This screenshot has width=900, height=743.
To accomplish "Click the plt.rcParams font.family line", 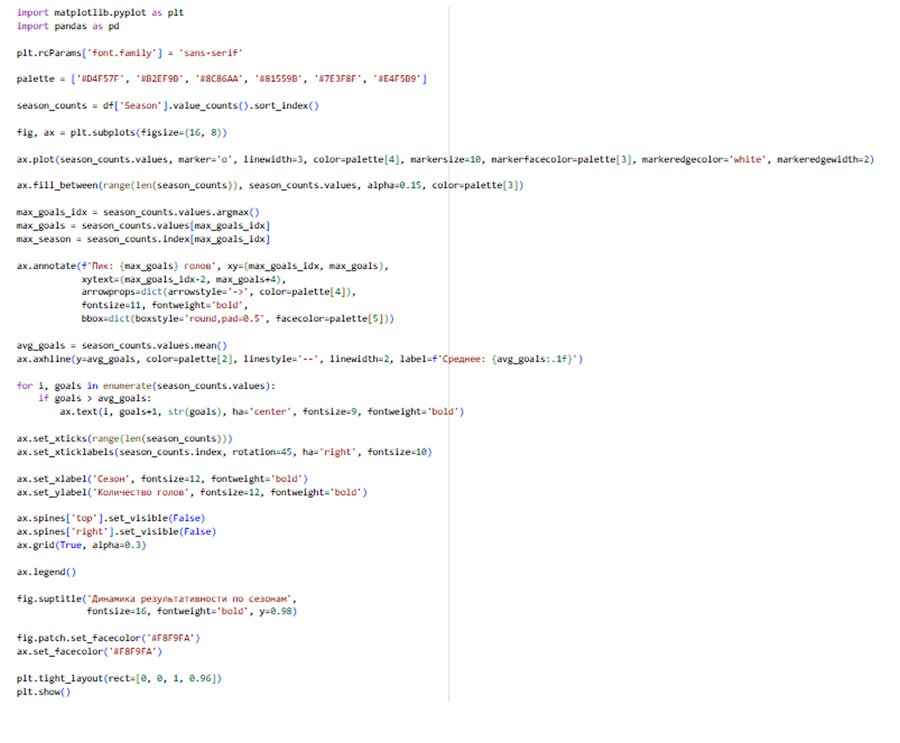I will (x=130, y=53).
